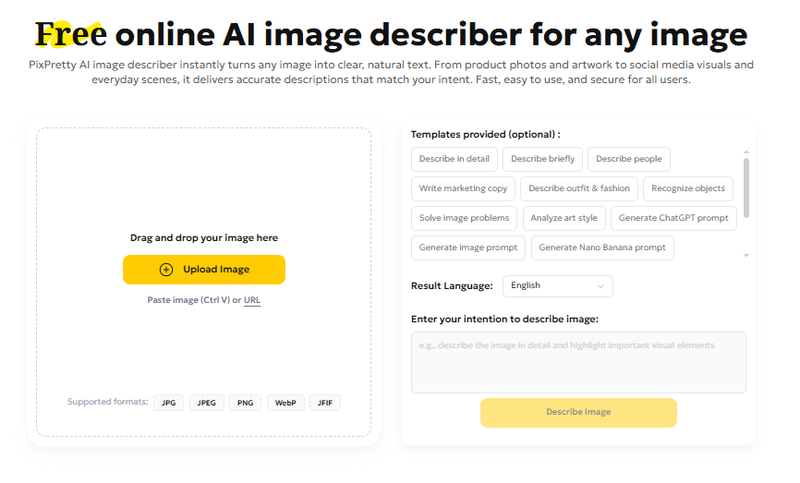
Task: Click the intention description text field
Action: pyautogui.click(x=578, y=362)
